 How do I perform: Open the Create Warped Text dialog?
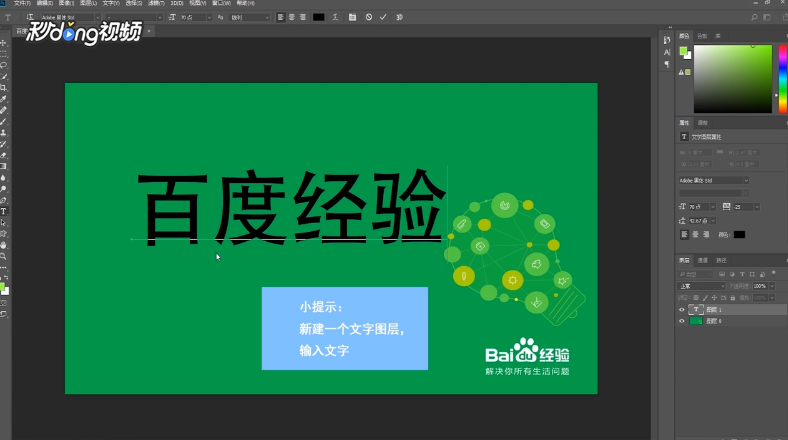(x=335, y=17)
